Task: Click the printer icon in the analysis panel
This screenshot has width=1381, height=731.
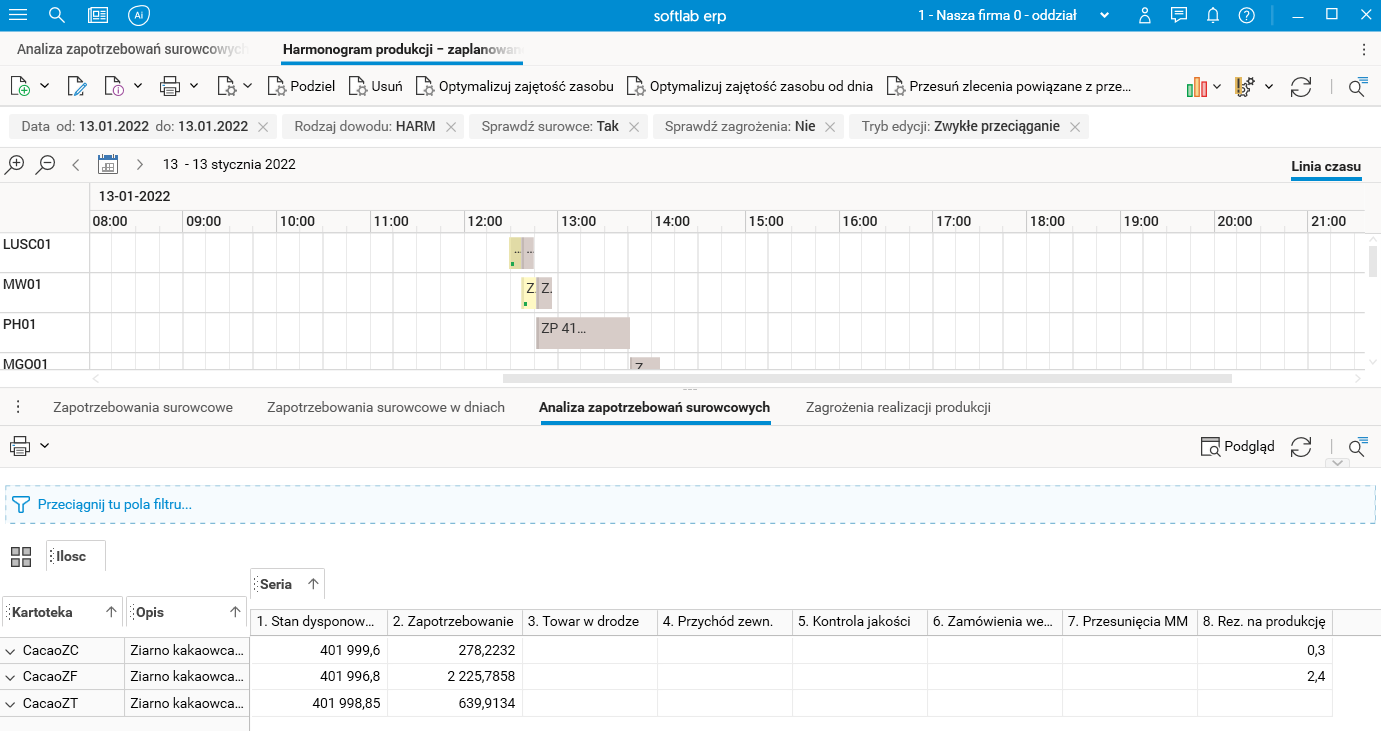Action: click(20, 446)
